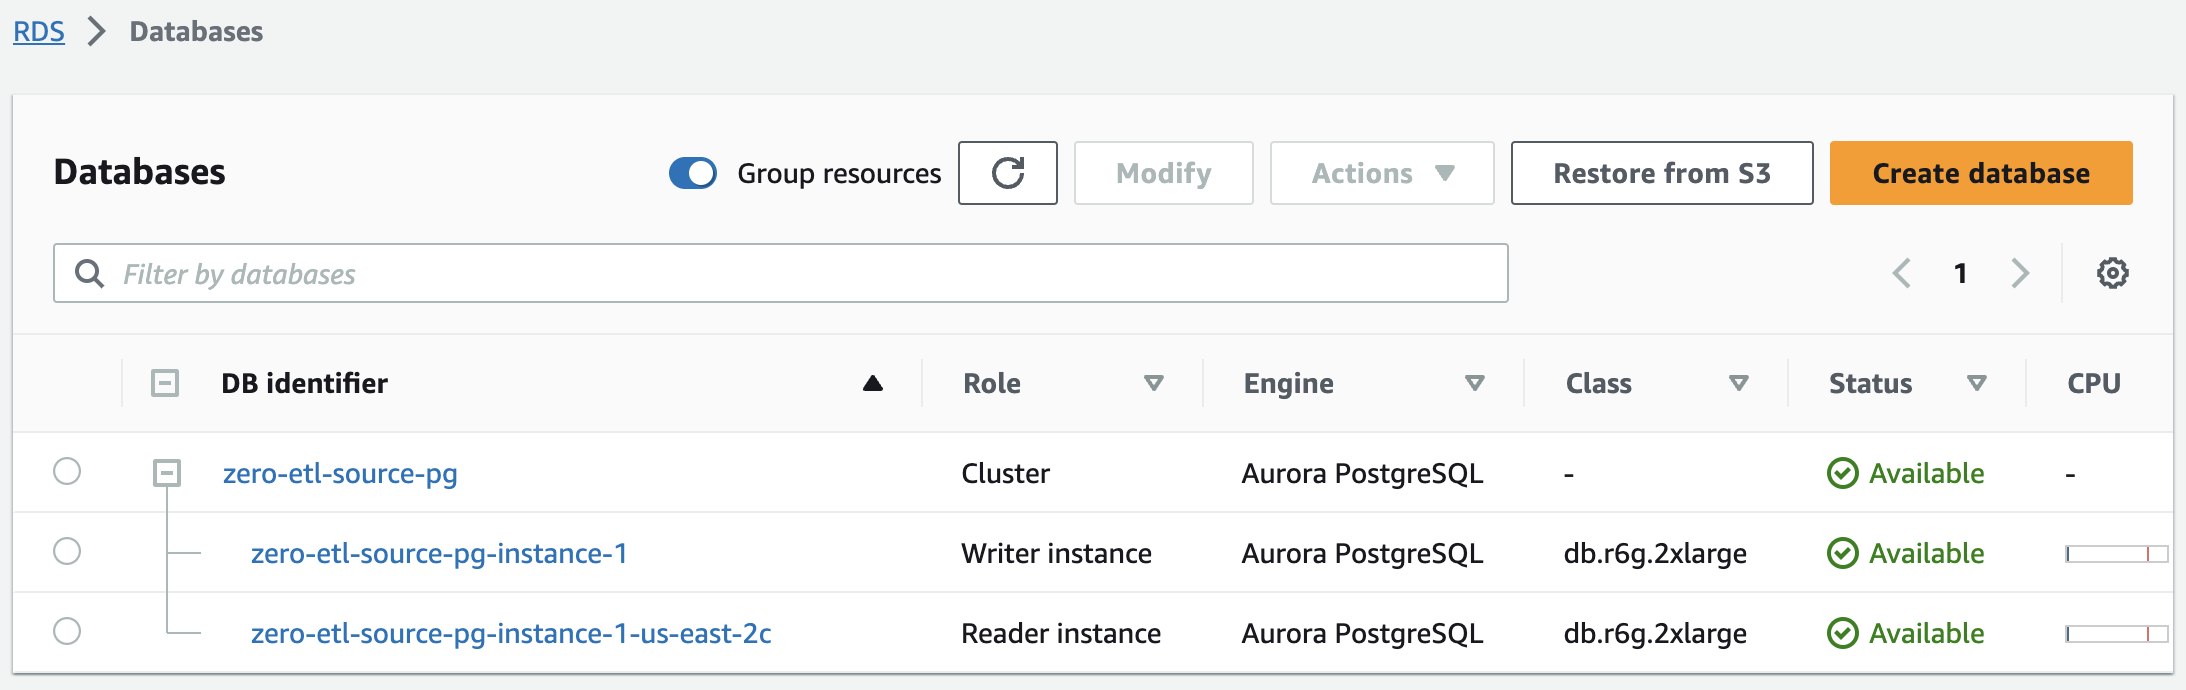This screenshot has width=2186, height=690.
Task: Click the refresh databases icon button
Action: point(1007,173)
